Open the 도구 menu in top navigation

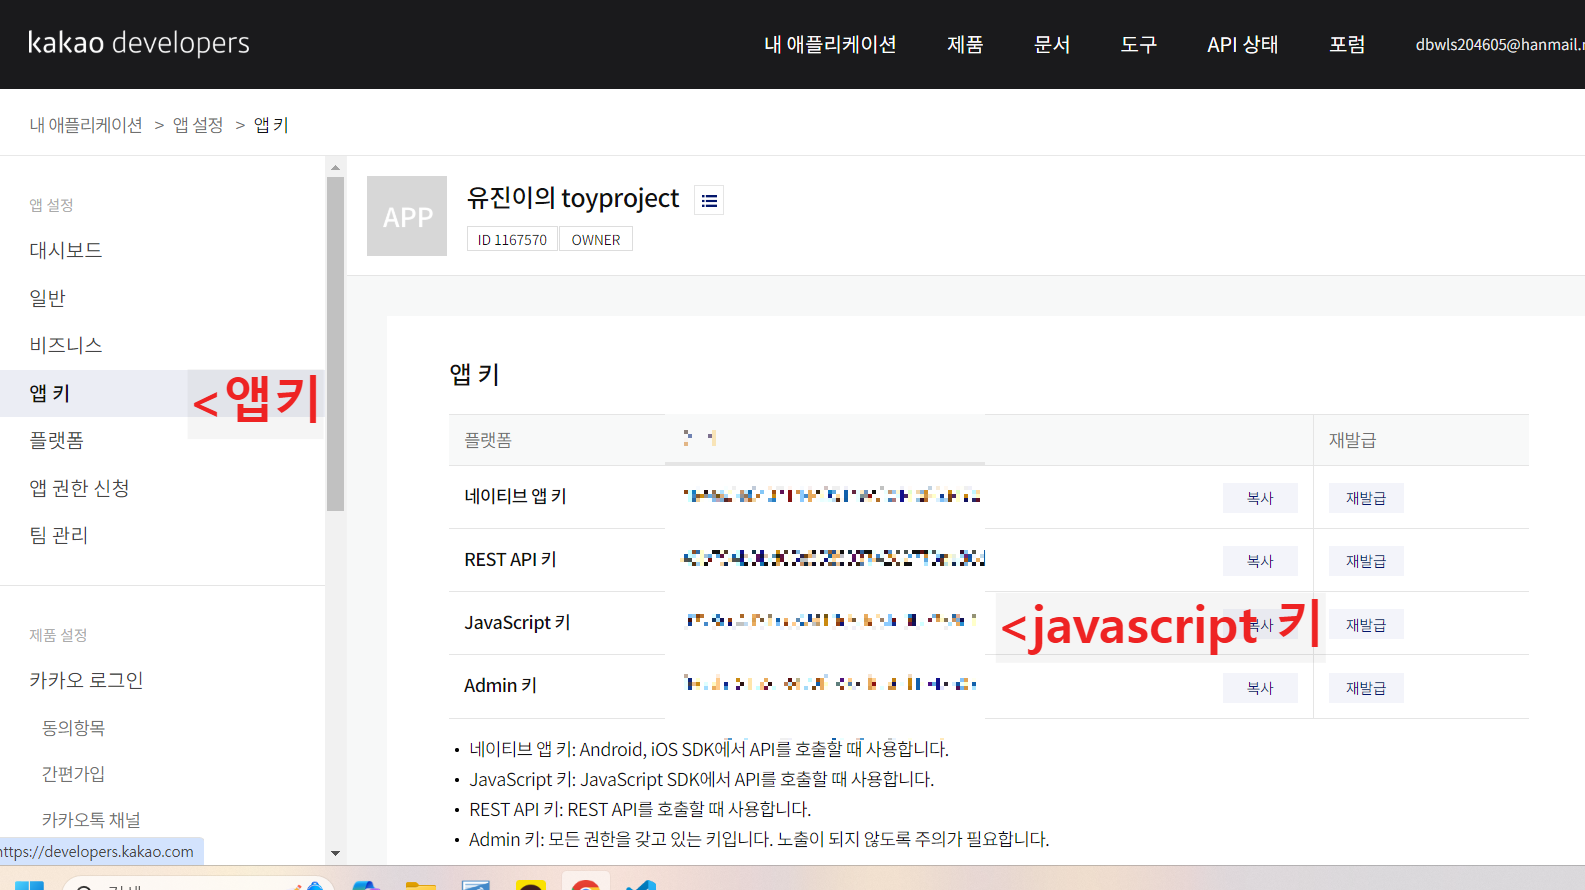[x=1138, y=44]
